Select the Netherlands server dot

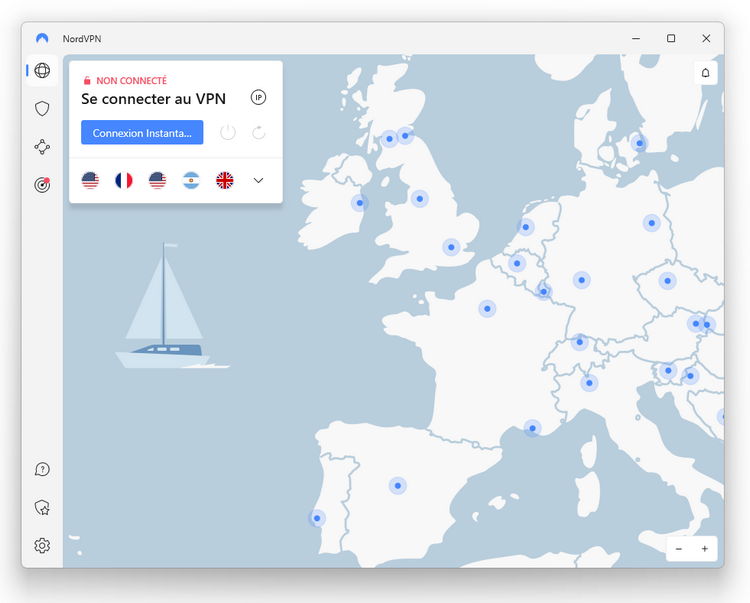click(x=526, y=227)
